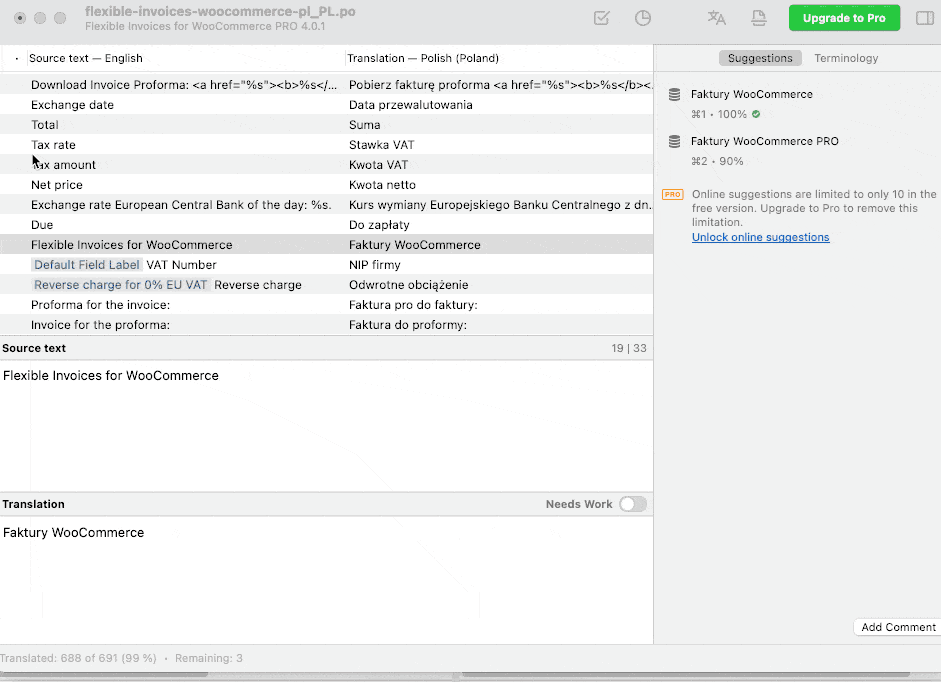Toggle the Needs Work switch
This screenshot has height=682, width=941.
click(633, 504)
